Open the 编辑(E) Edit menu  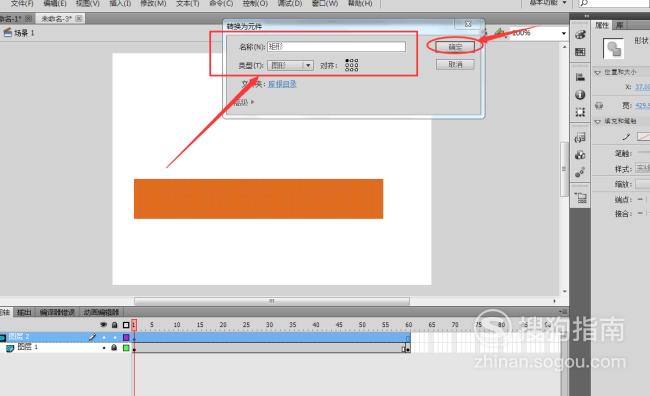coord(55,3)
